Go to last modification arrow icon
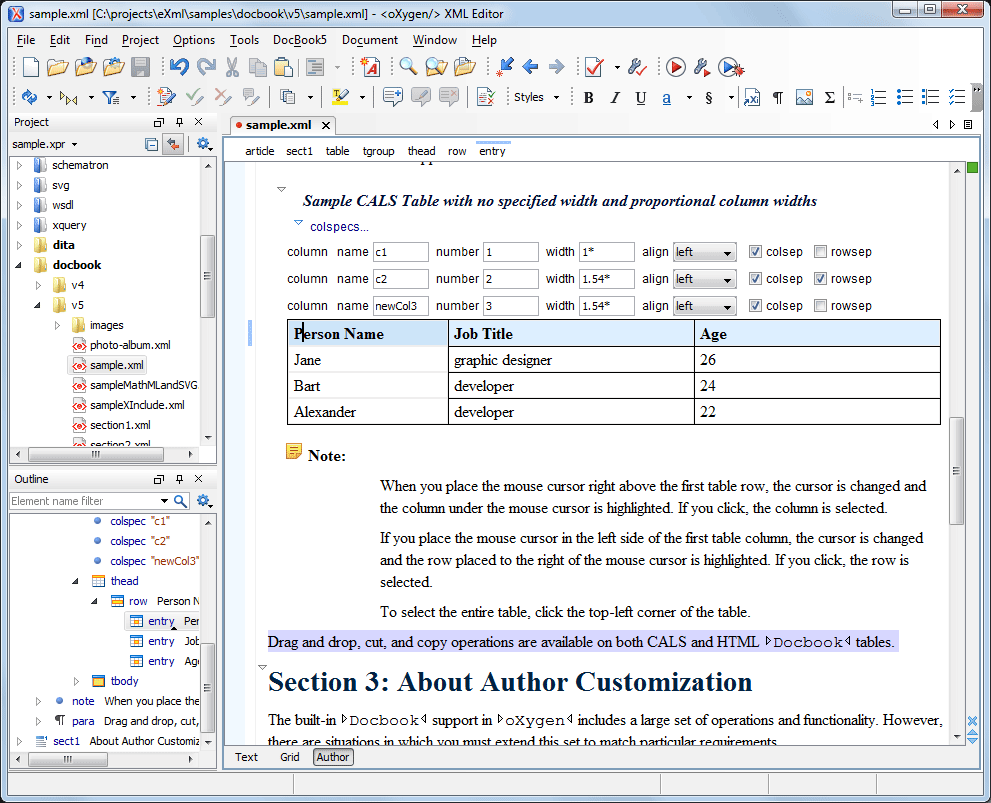 point(504,66)
